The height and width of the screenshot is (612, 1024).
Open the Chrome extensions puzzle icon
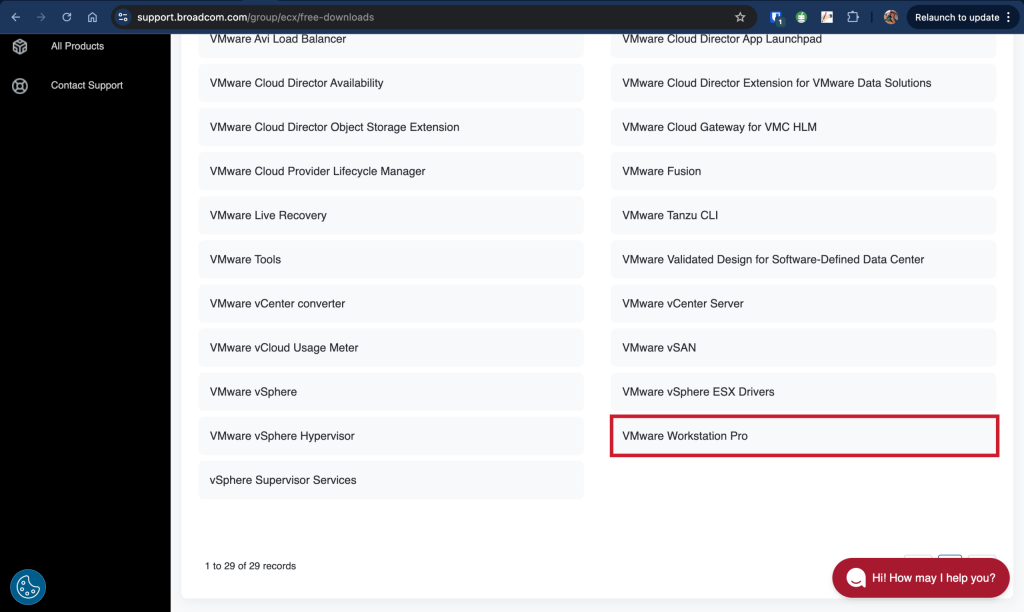click(x=852, y=16)
